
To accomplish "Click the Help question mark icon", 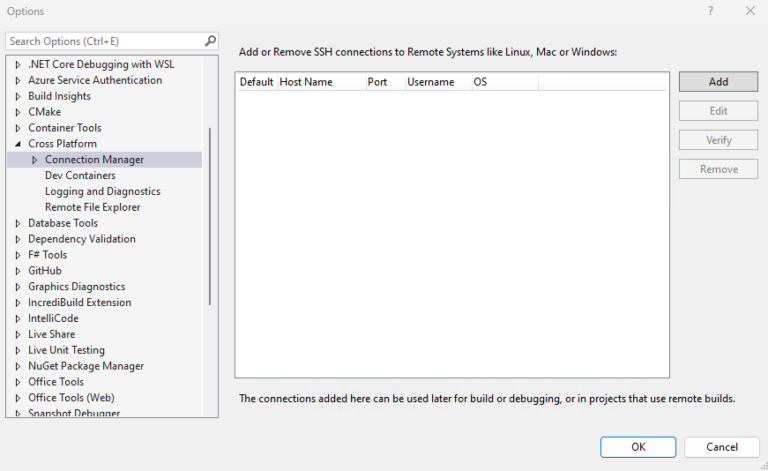I will pyautogui.click(x=711, y=11).
